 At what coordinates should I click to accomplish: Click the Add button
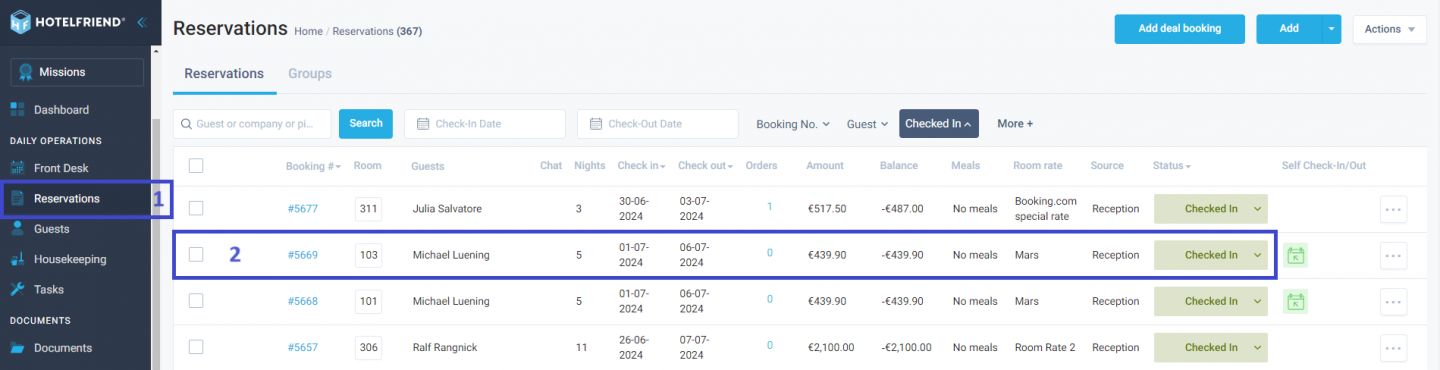[x=1289, y=29]
